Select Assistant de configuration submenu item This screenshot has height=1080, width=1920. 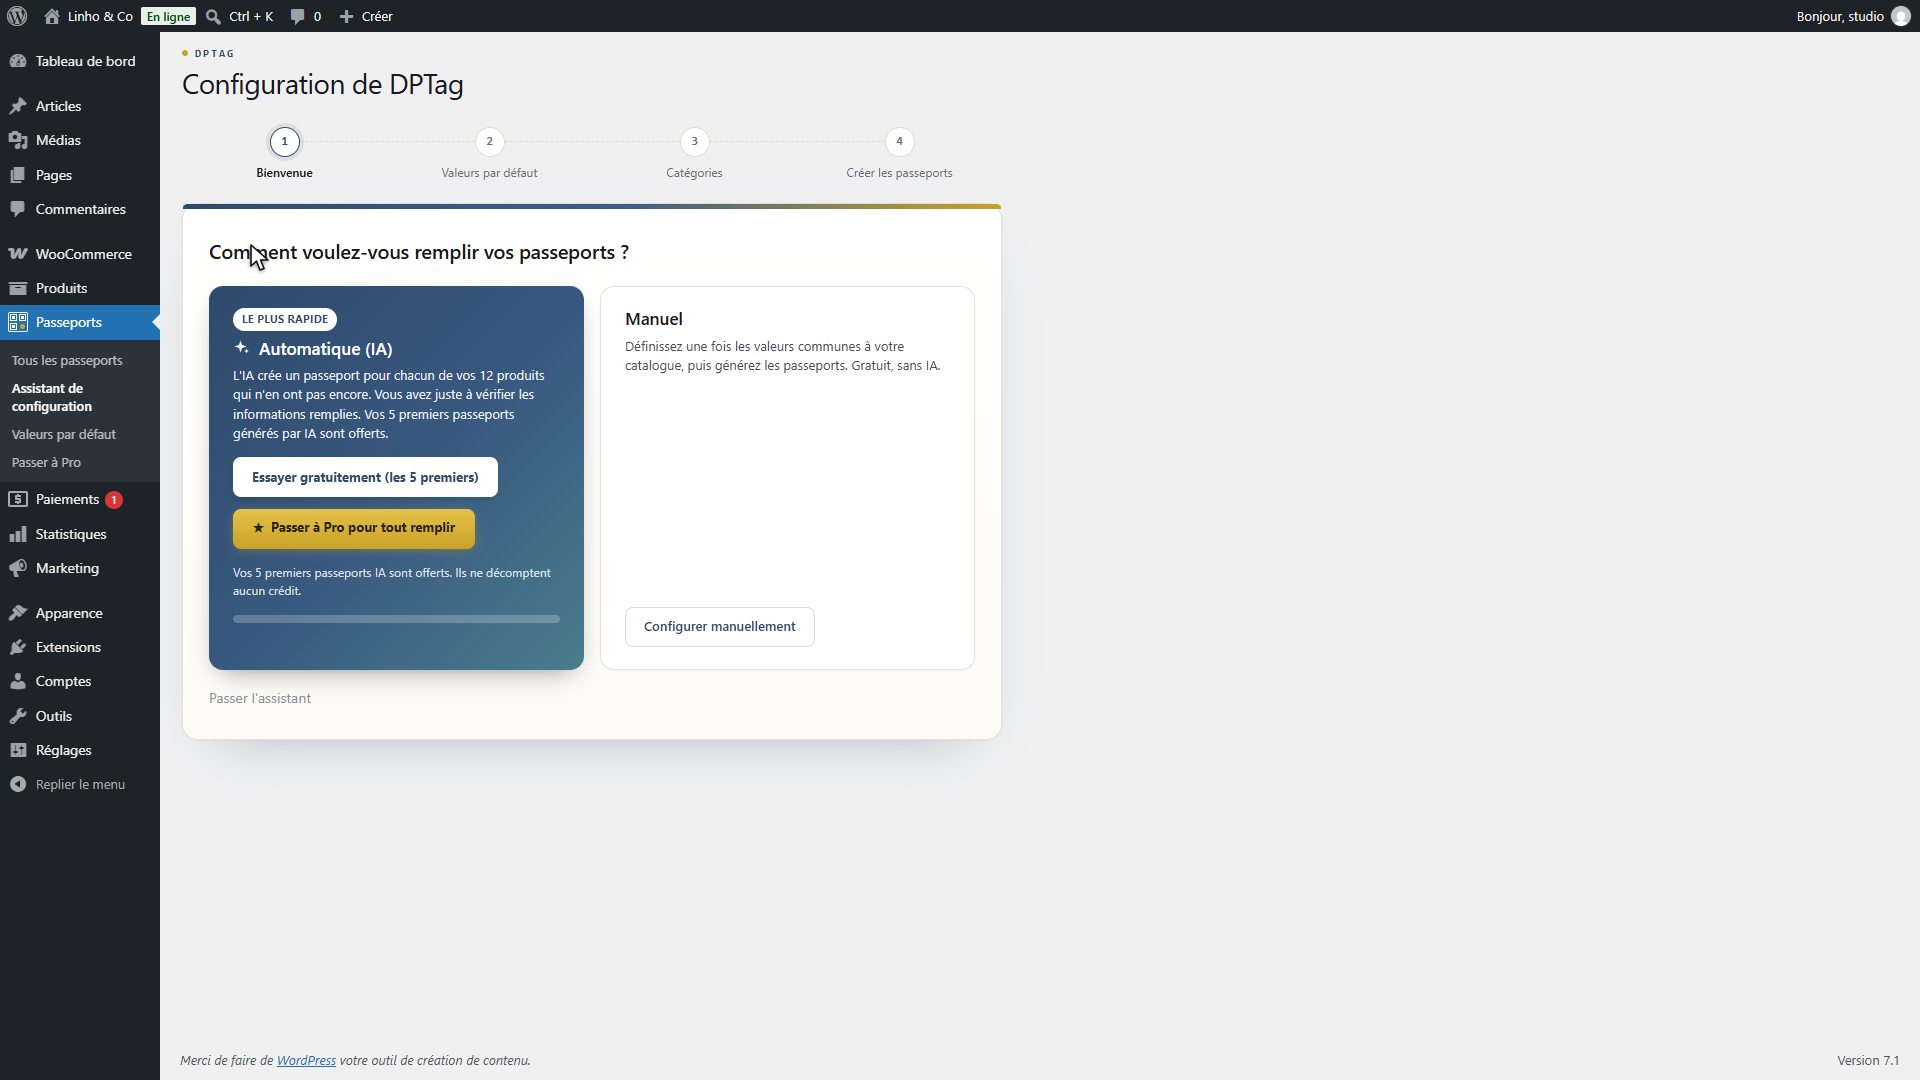[x=52, y=397]
